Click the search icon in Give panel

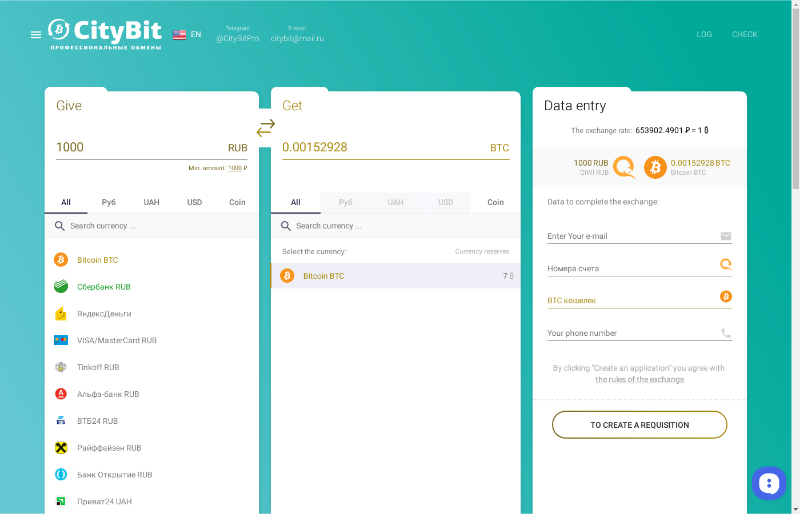(60, 226)
